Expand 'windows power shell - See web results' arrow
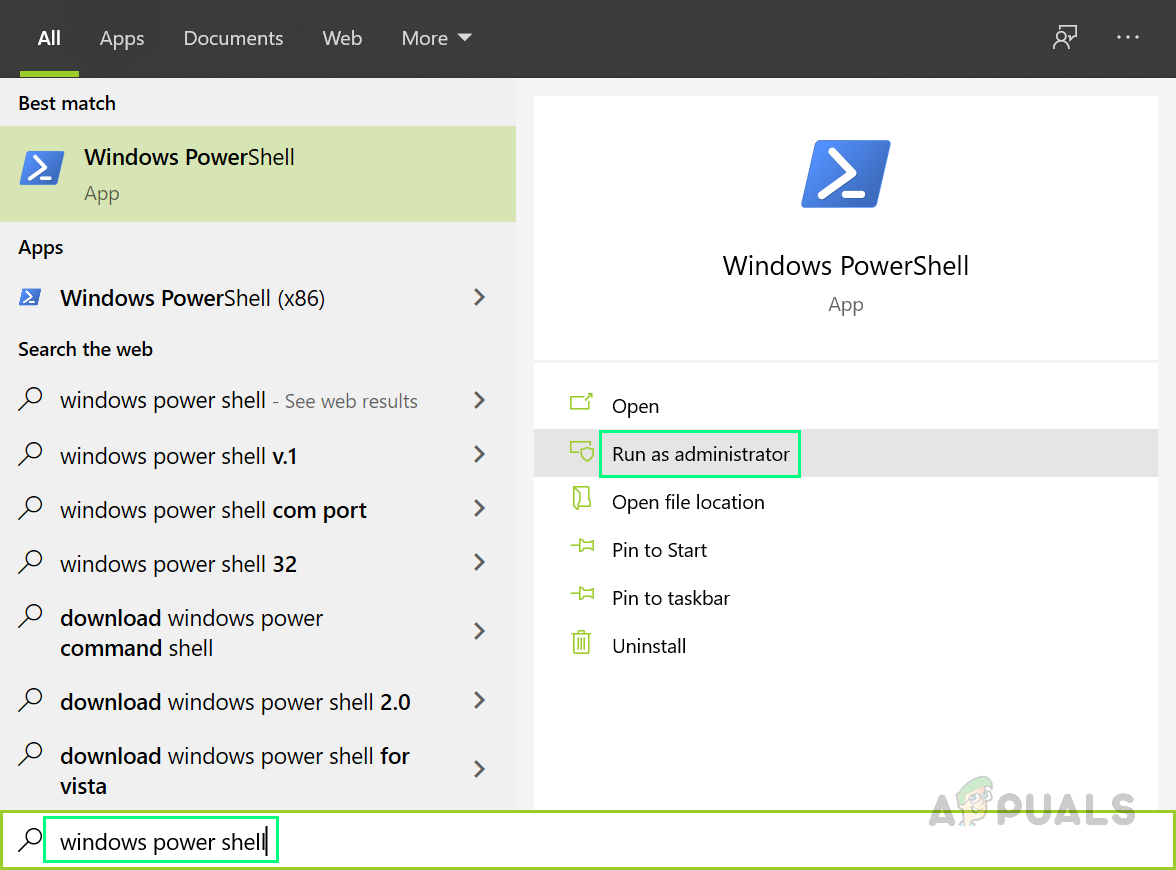This screenshot has height=870, width=1176. (x=480, y=400)
